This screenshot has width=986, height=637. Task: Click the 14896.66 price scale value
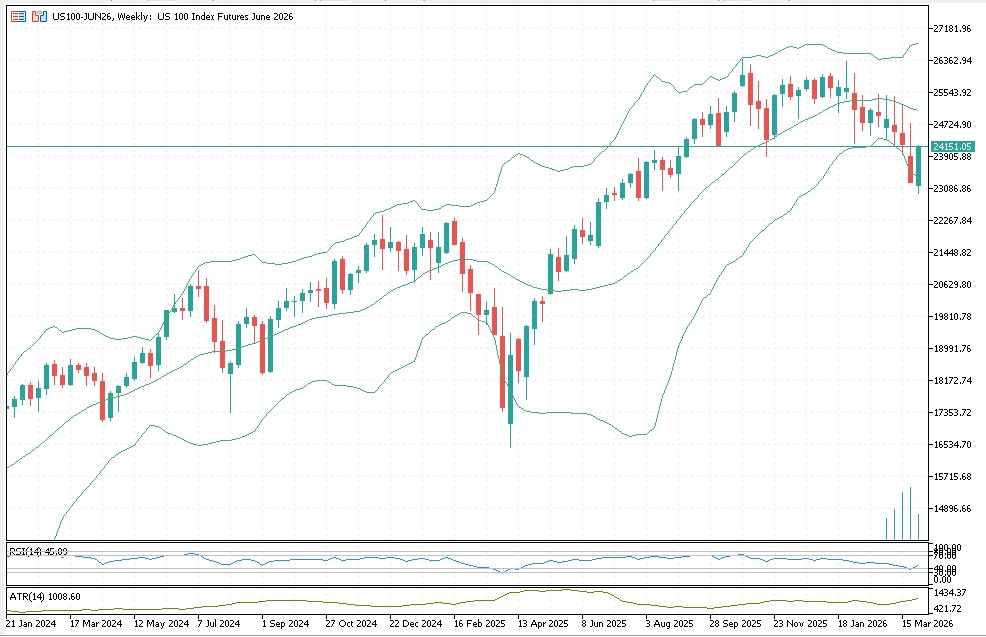point(952,509)
